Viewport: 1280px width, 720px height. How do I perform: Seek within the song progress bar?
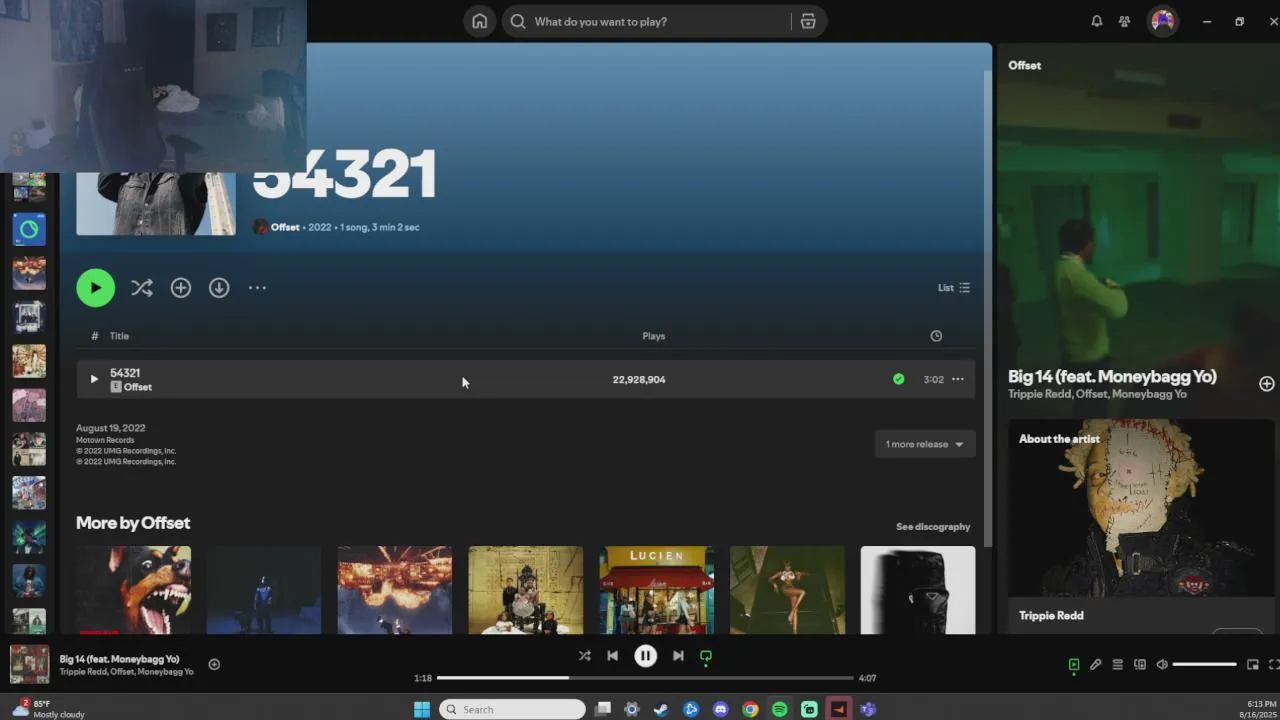pyautogui.click(x=645, y=678)
